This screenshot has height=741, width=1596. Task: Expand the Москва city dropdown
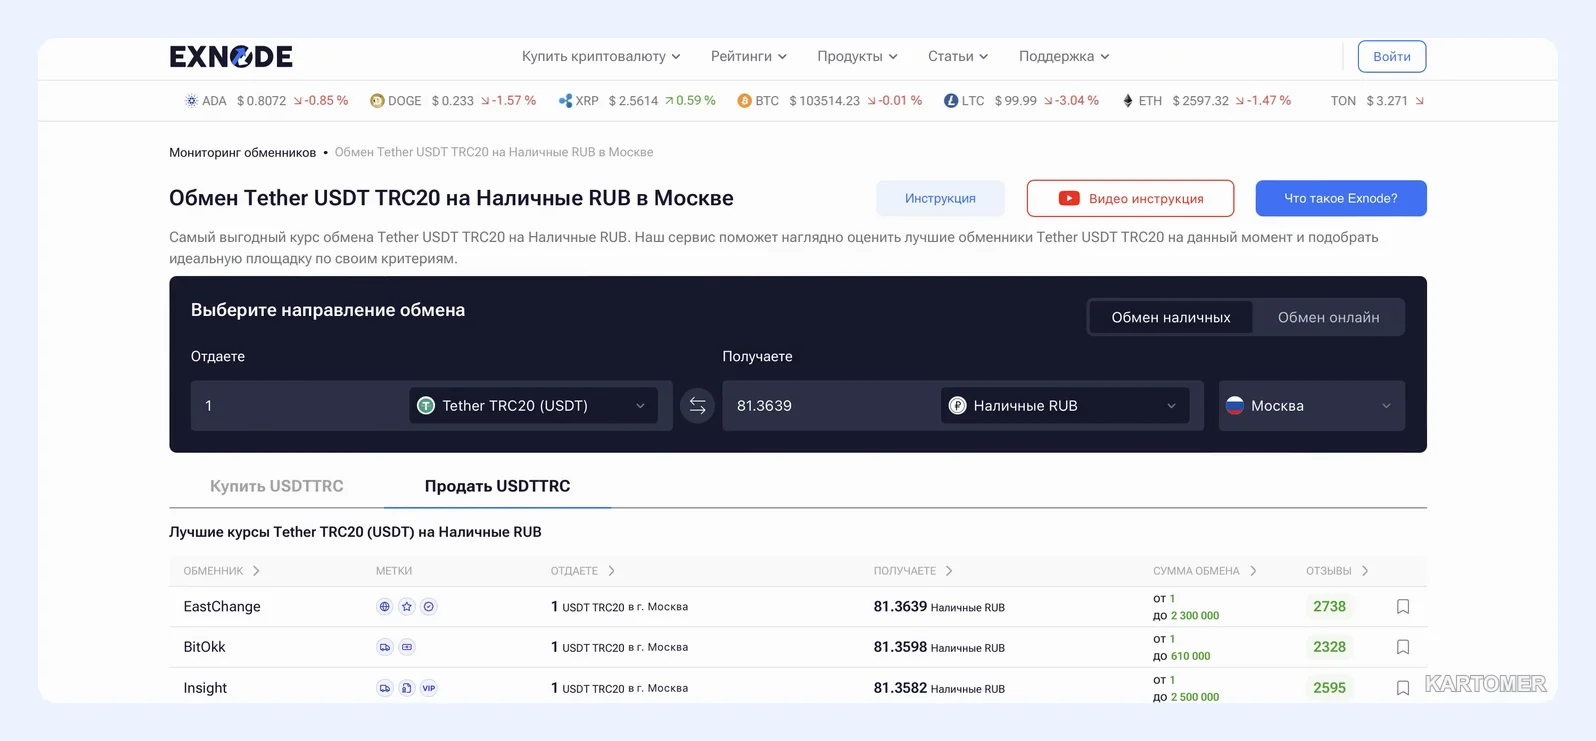(1312, 406)
